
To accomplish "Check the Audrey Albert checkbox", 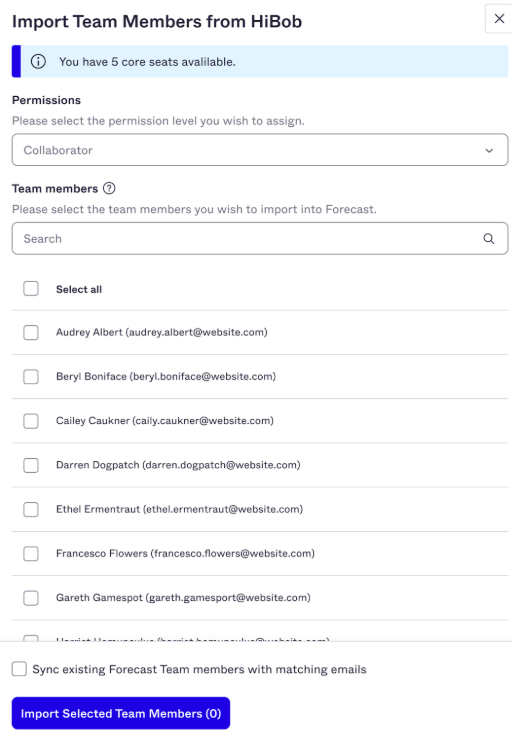I will tap(31, 332).
